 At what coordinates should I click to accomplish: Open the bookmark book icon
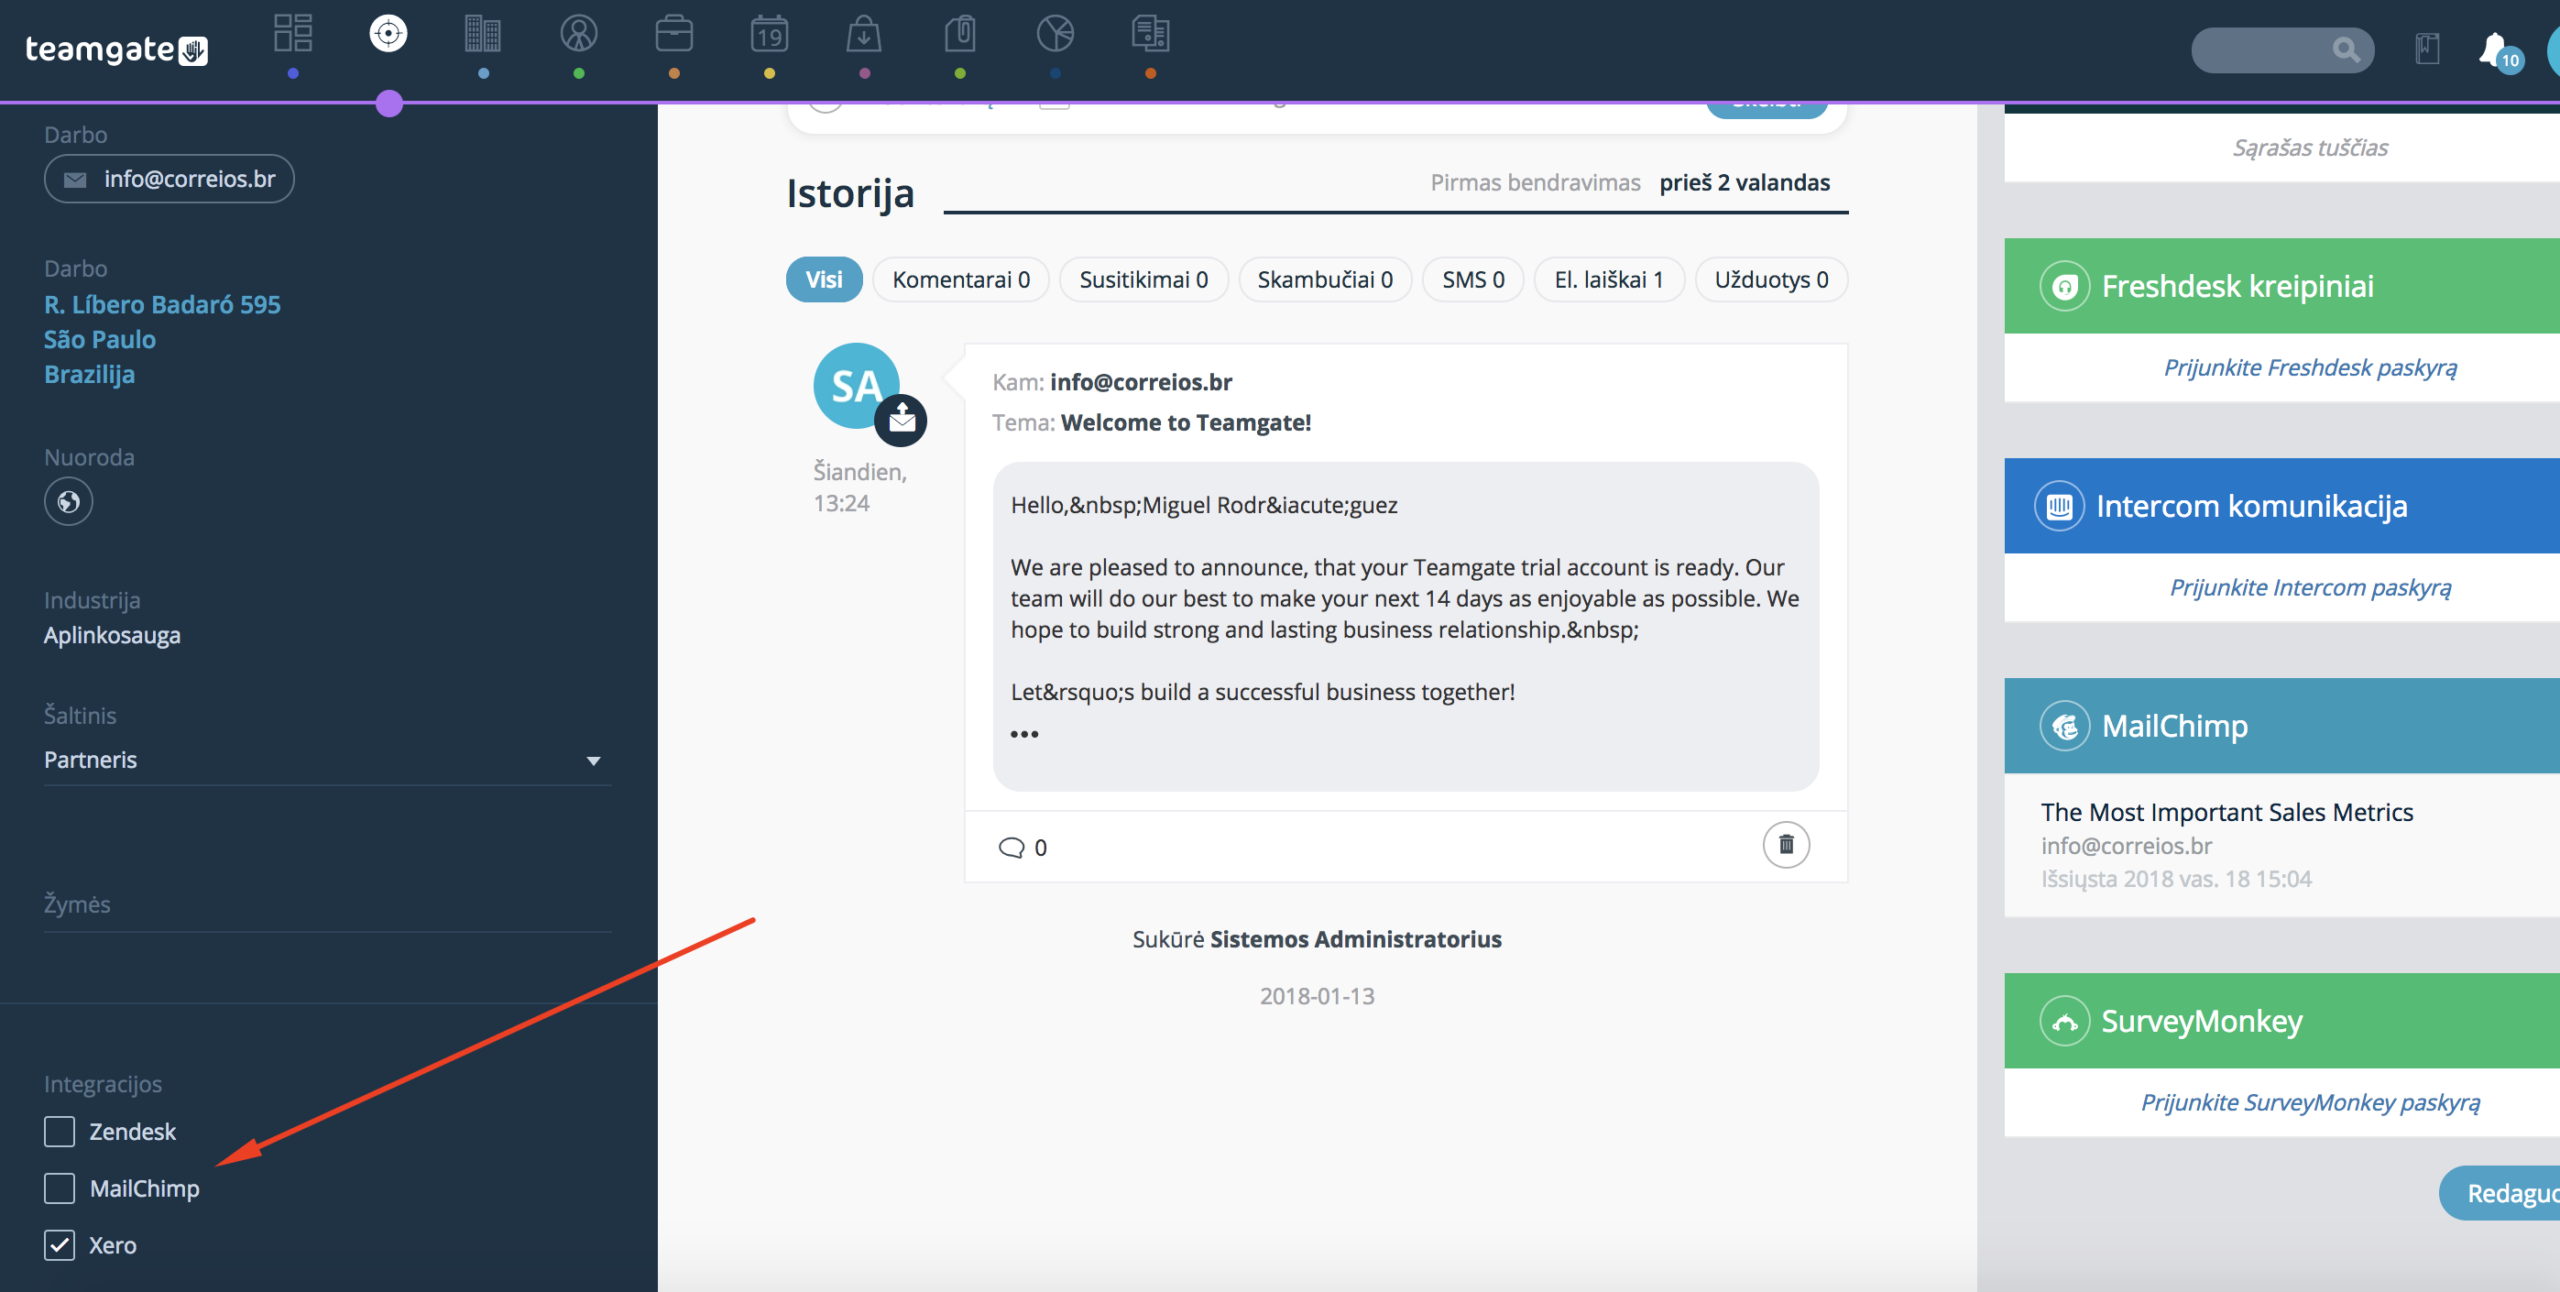[x=2427, y=49]
